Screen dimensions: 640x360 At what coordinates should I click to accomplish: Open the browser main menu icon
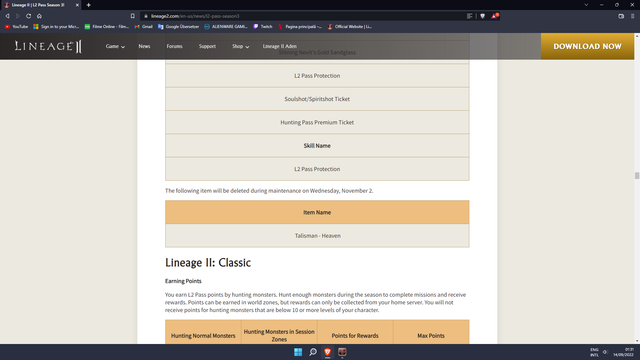click(633, 16)
